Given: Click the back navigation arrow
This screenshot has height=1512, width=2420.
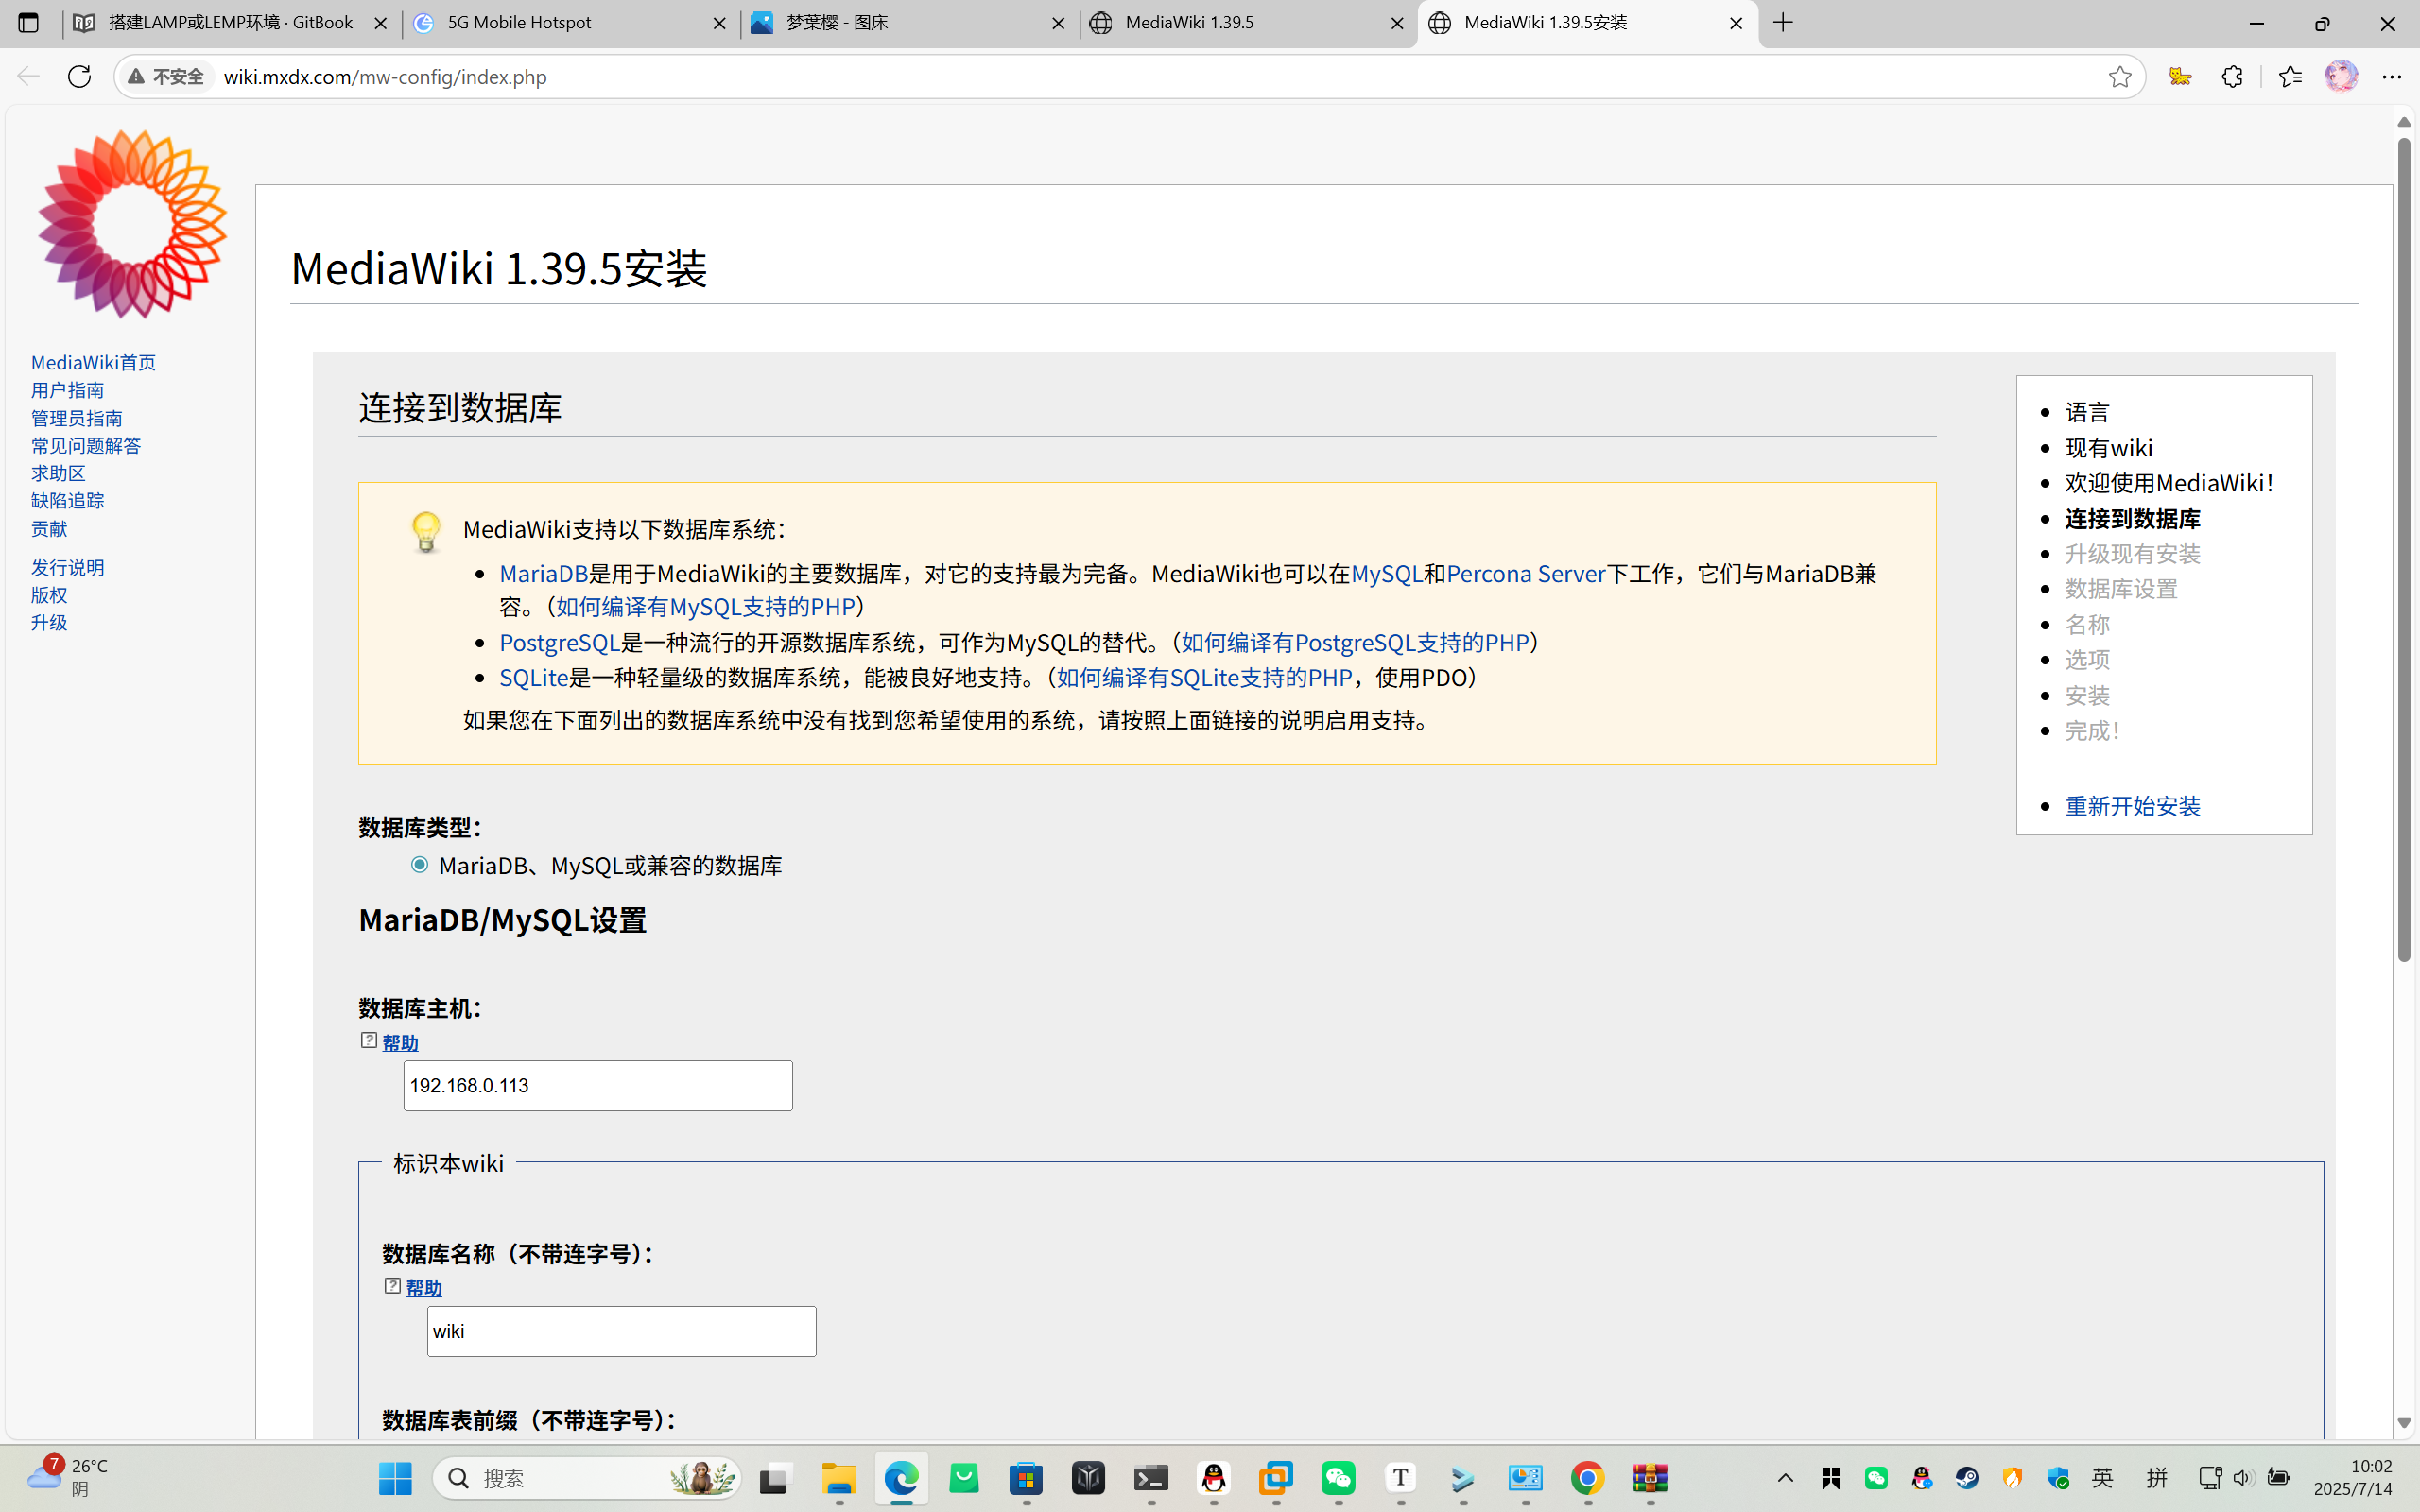Looking at the screenshot, I should [x=28, y=76].
